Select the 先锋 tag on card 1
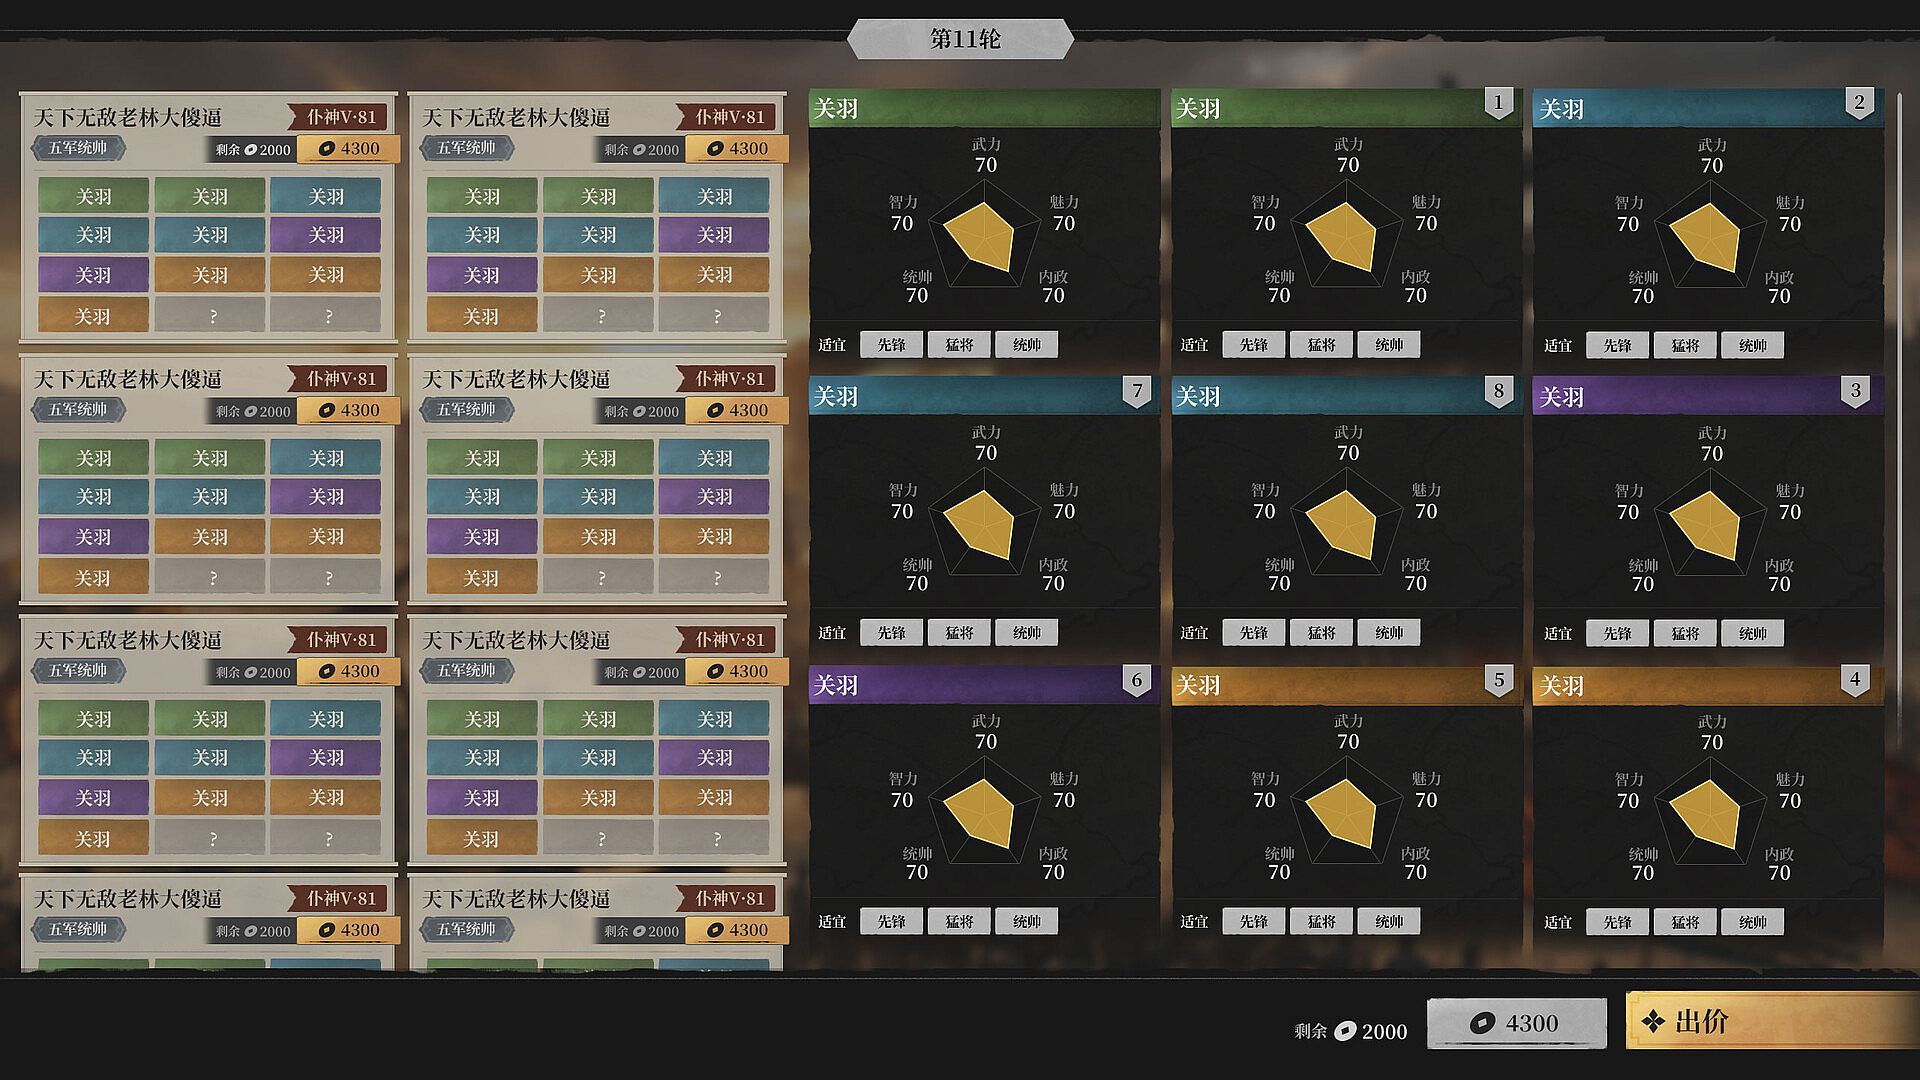The width and height of the screenshot is (1920, 1080). 1253,345
